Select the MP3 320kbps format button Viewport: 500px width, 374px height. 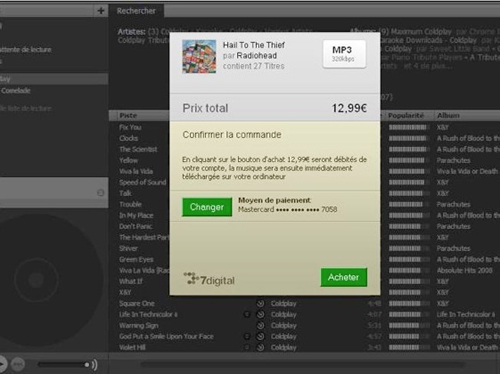(344, 54)
